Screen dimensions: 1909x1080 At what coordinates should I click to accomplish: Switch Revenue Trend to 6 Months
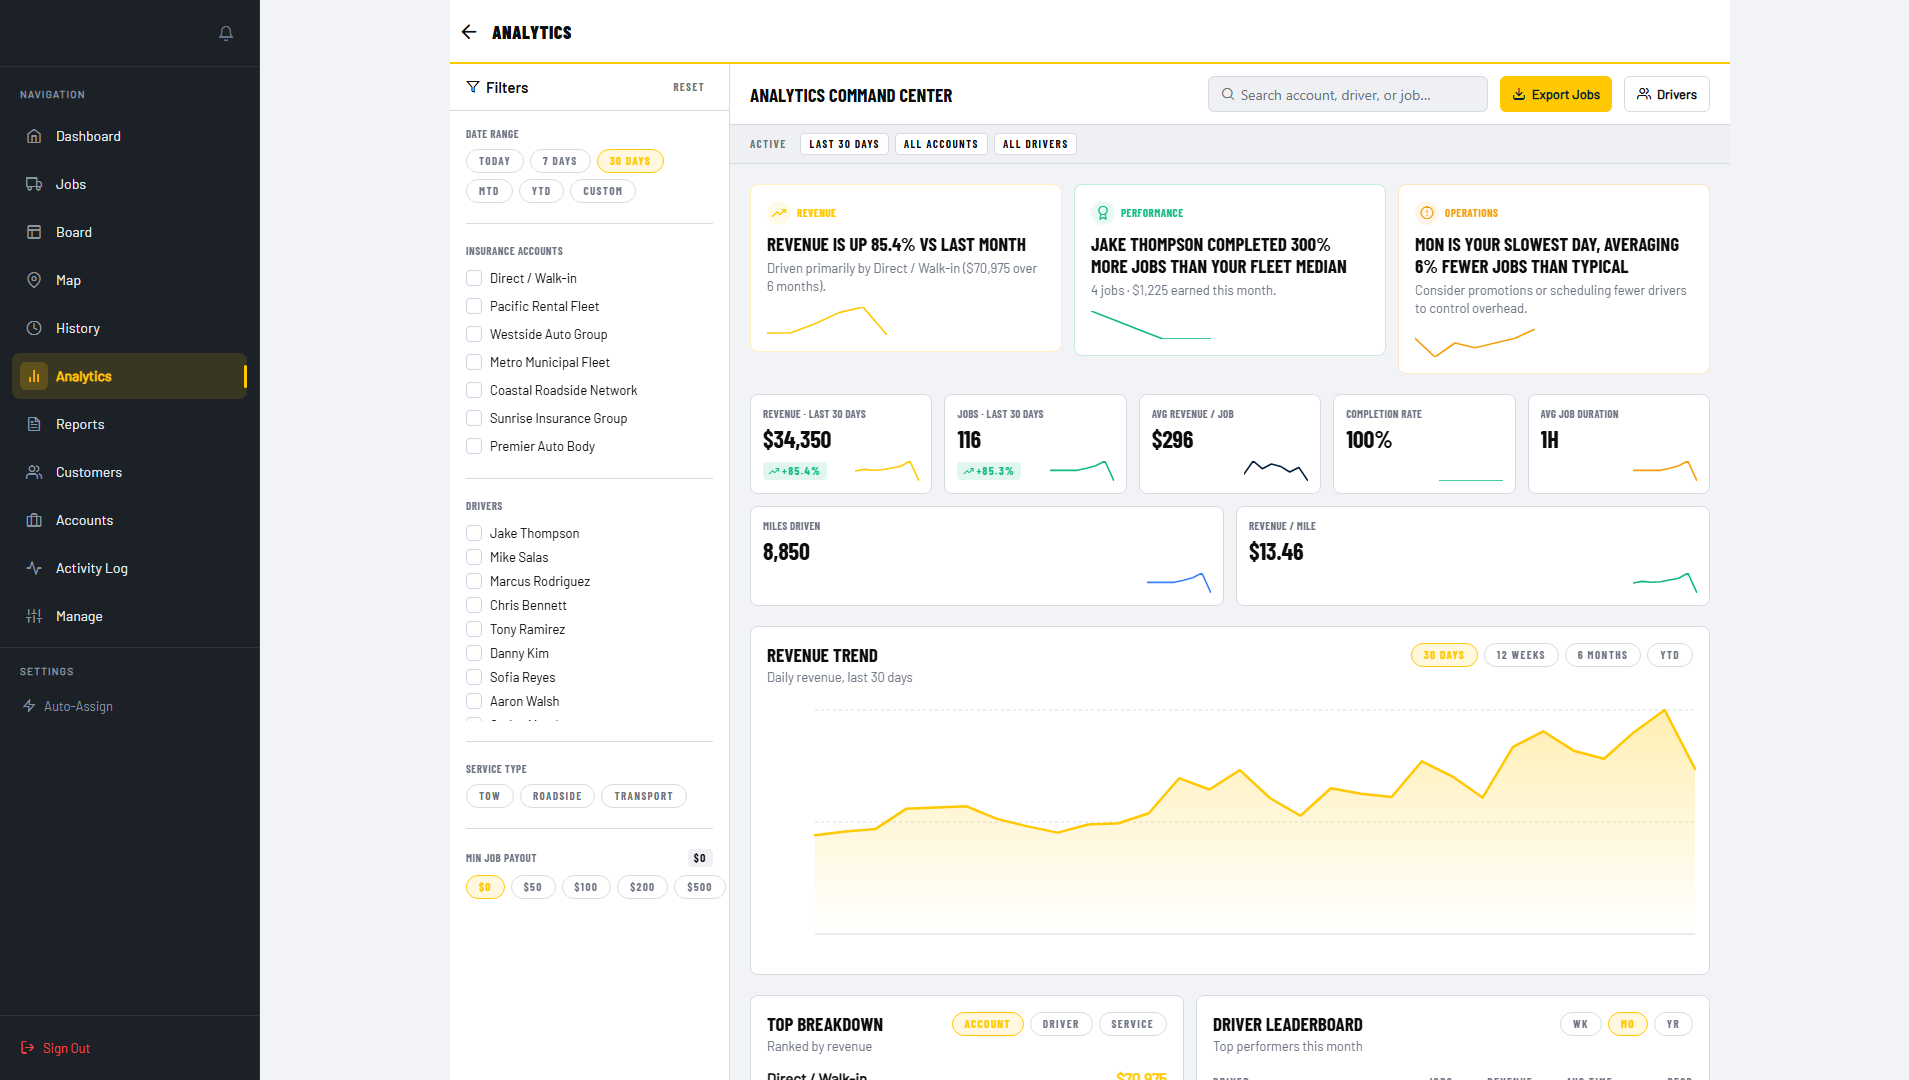[x=1602, y=655]
